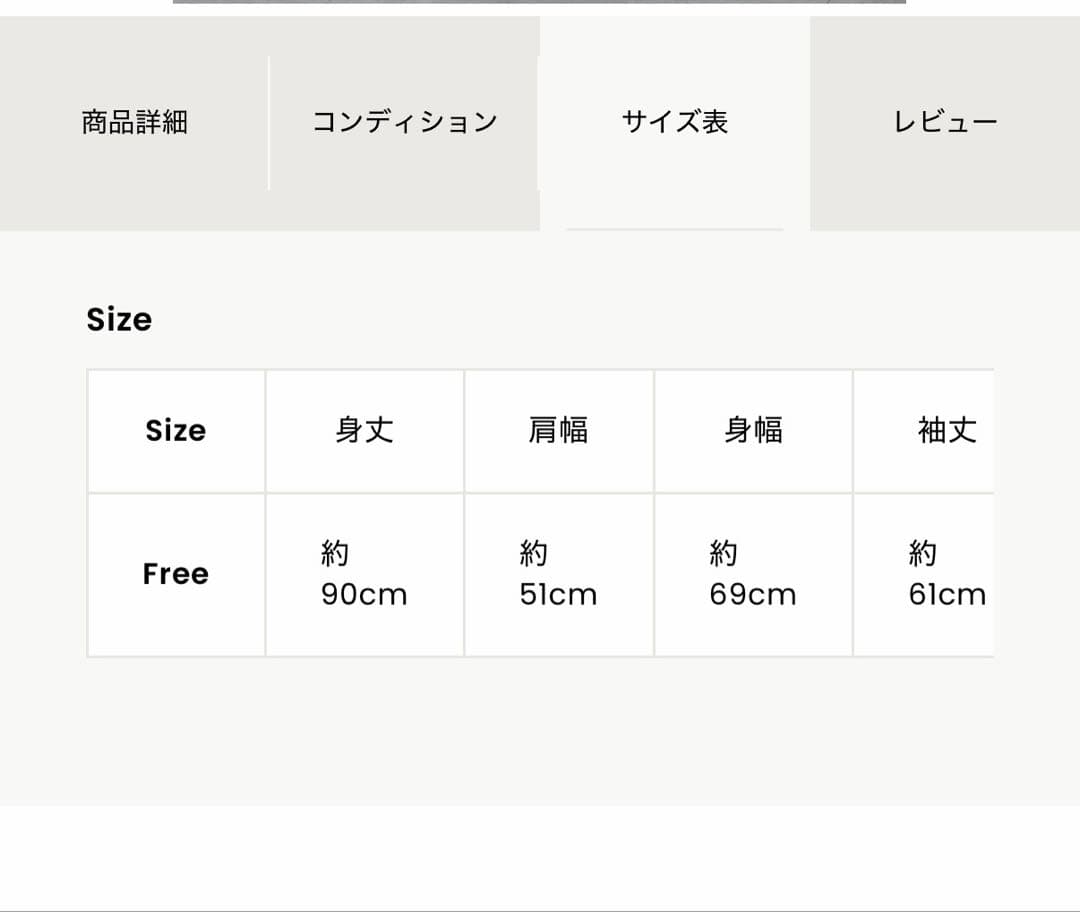Click the 約69cm measurement cell
1080x912 pixels.
point(752,574)
